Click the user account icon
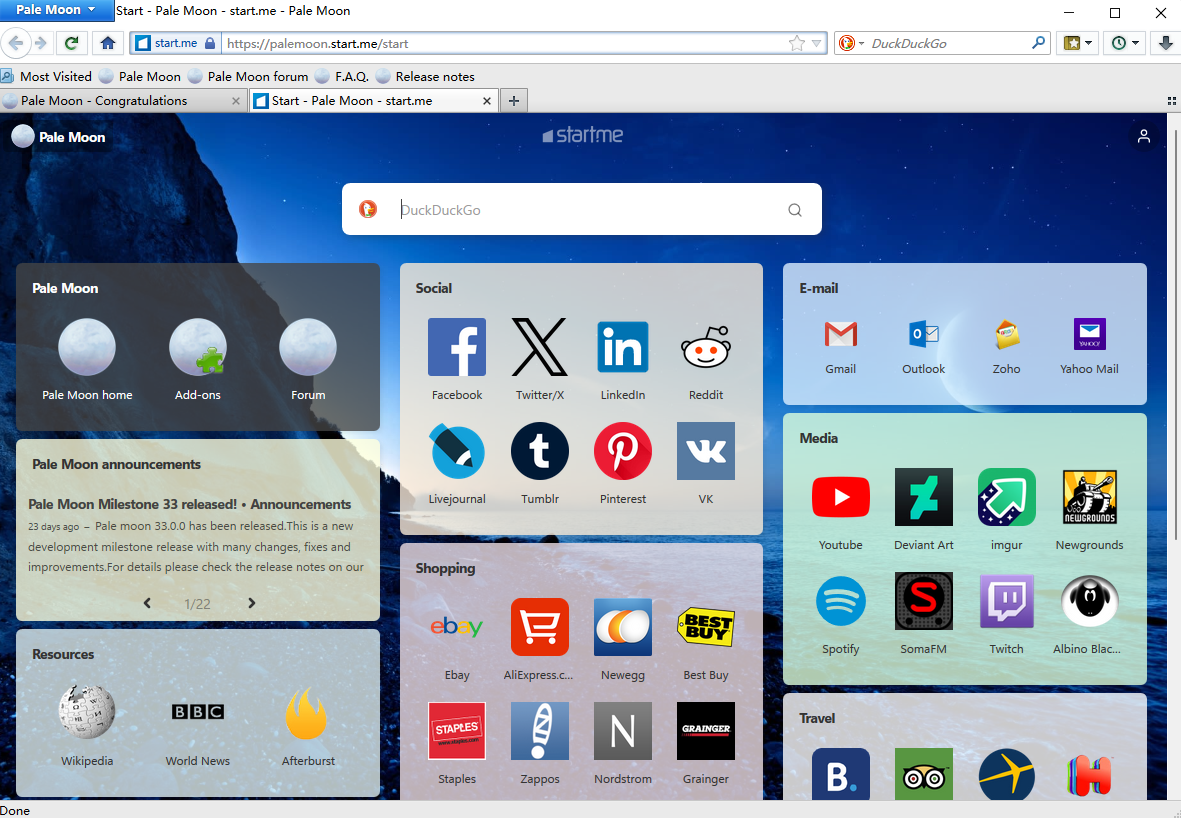 [1143, 136]
